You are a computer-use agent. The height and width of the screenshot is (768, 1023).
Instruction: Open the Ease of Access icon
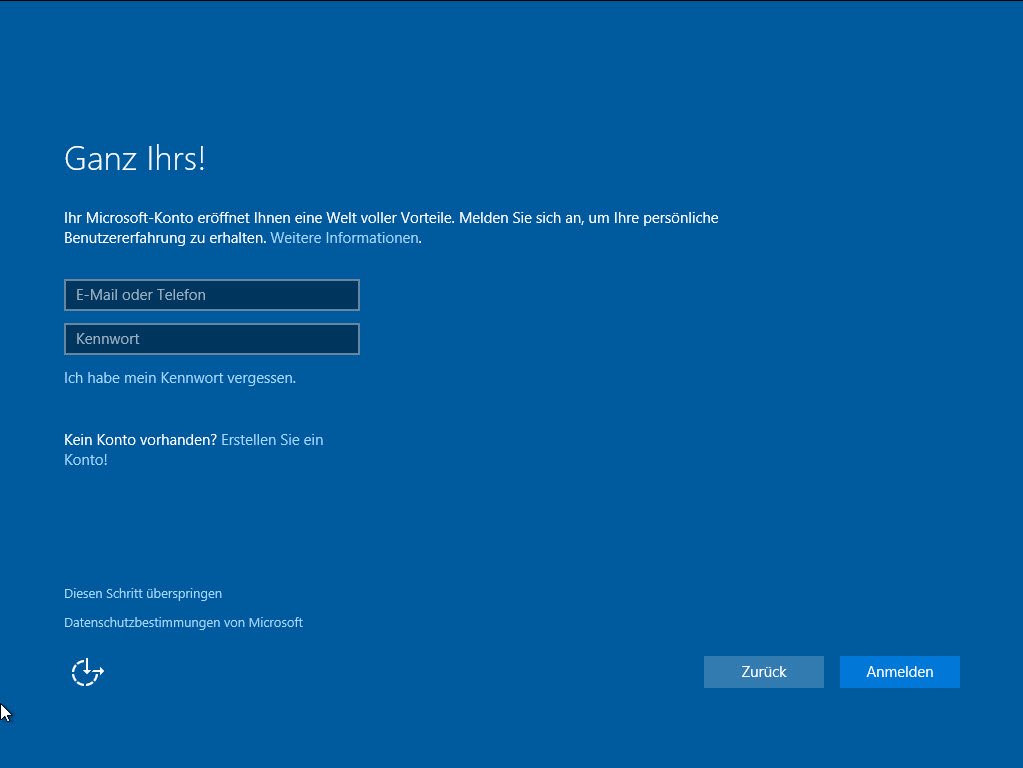pos(87,672)
